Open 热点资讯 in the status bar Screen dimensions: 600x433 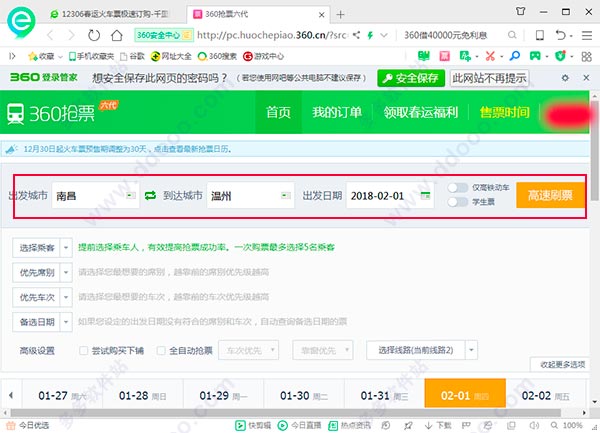349,425
